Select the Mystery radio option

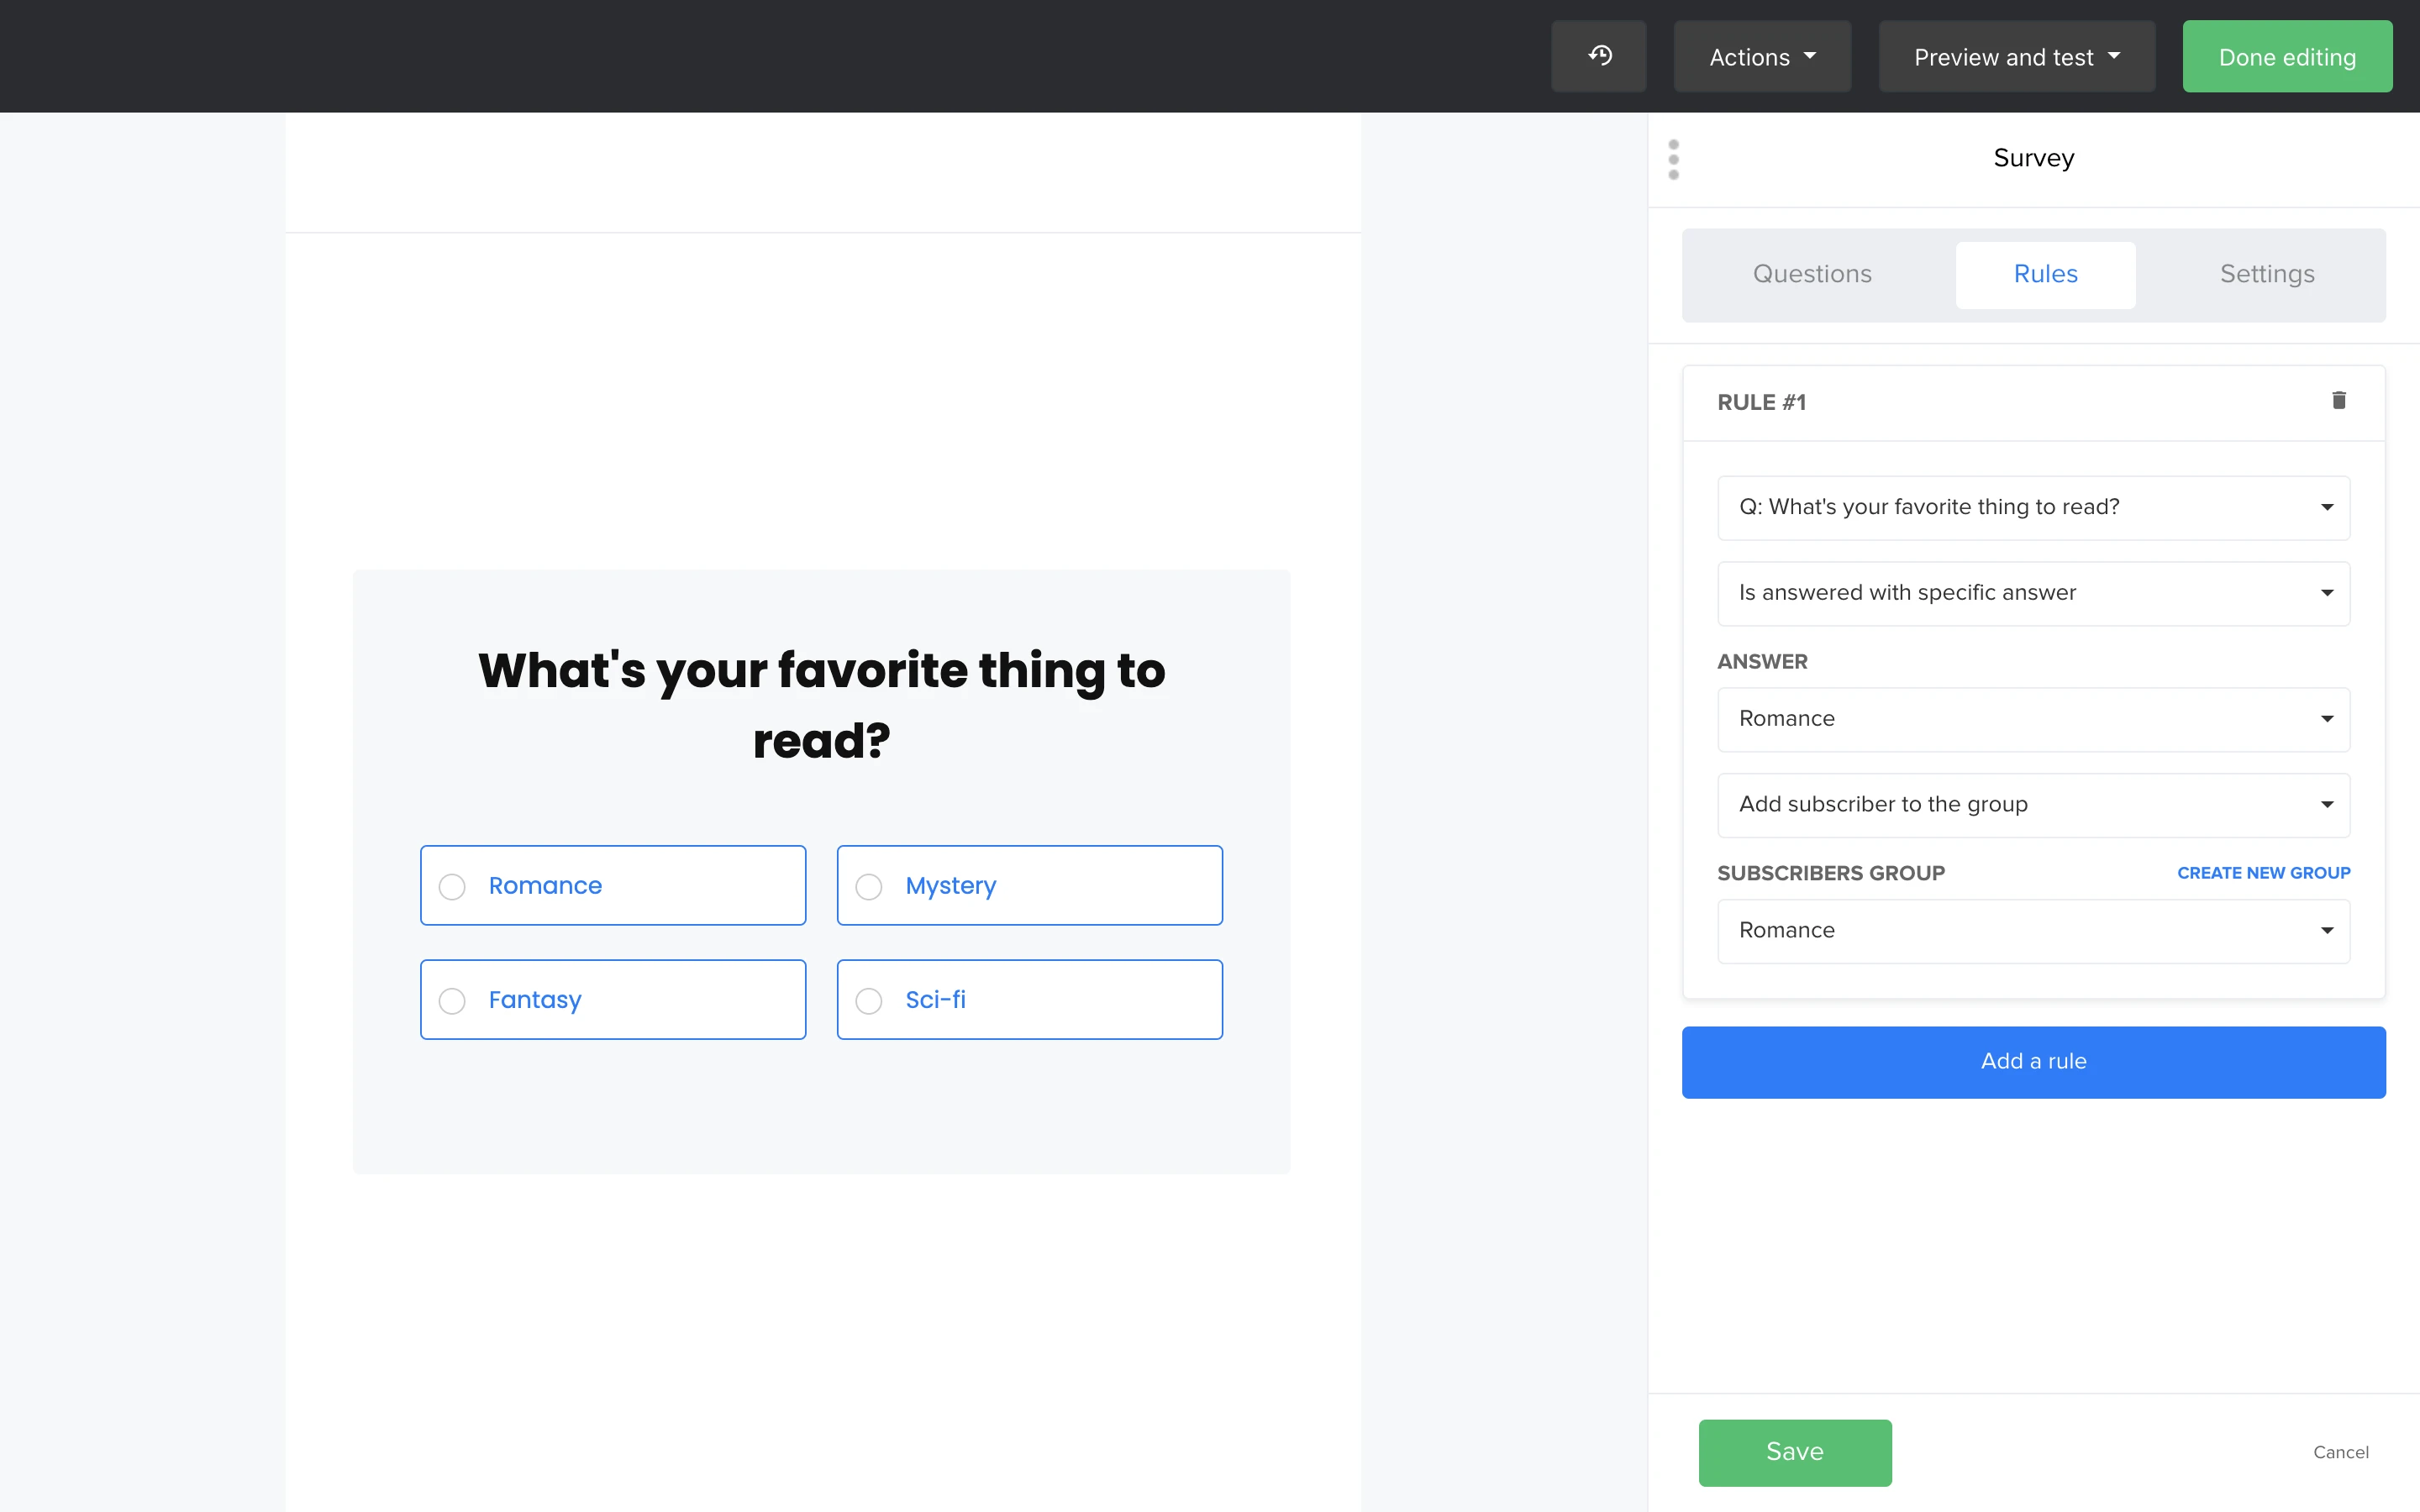coord(869,886)
